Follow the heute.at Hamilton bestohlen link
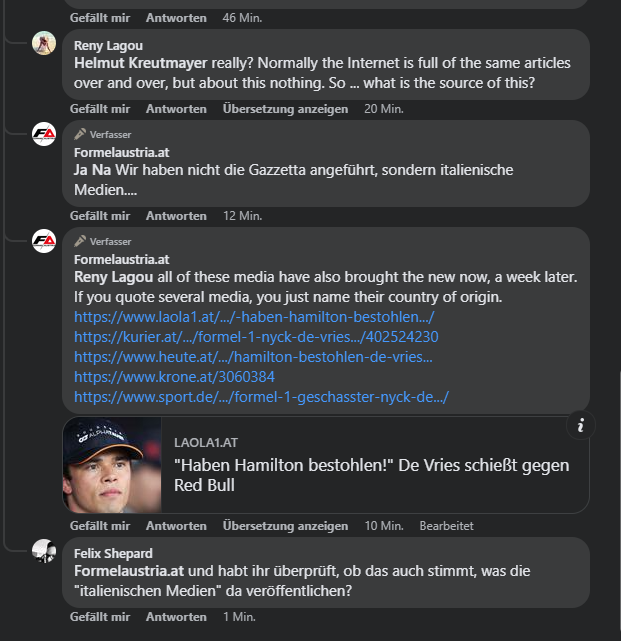621x641 pixels. pos(253,357)
